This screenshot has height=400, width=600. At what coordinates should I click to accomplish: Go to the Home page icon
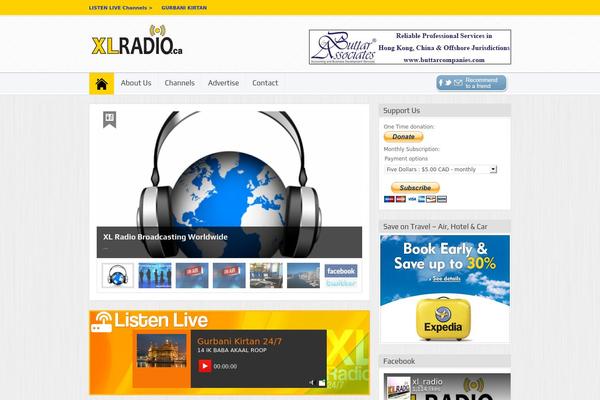point(101,83)
